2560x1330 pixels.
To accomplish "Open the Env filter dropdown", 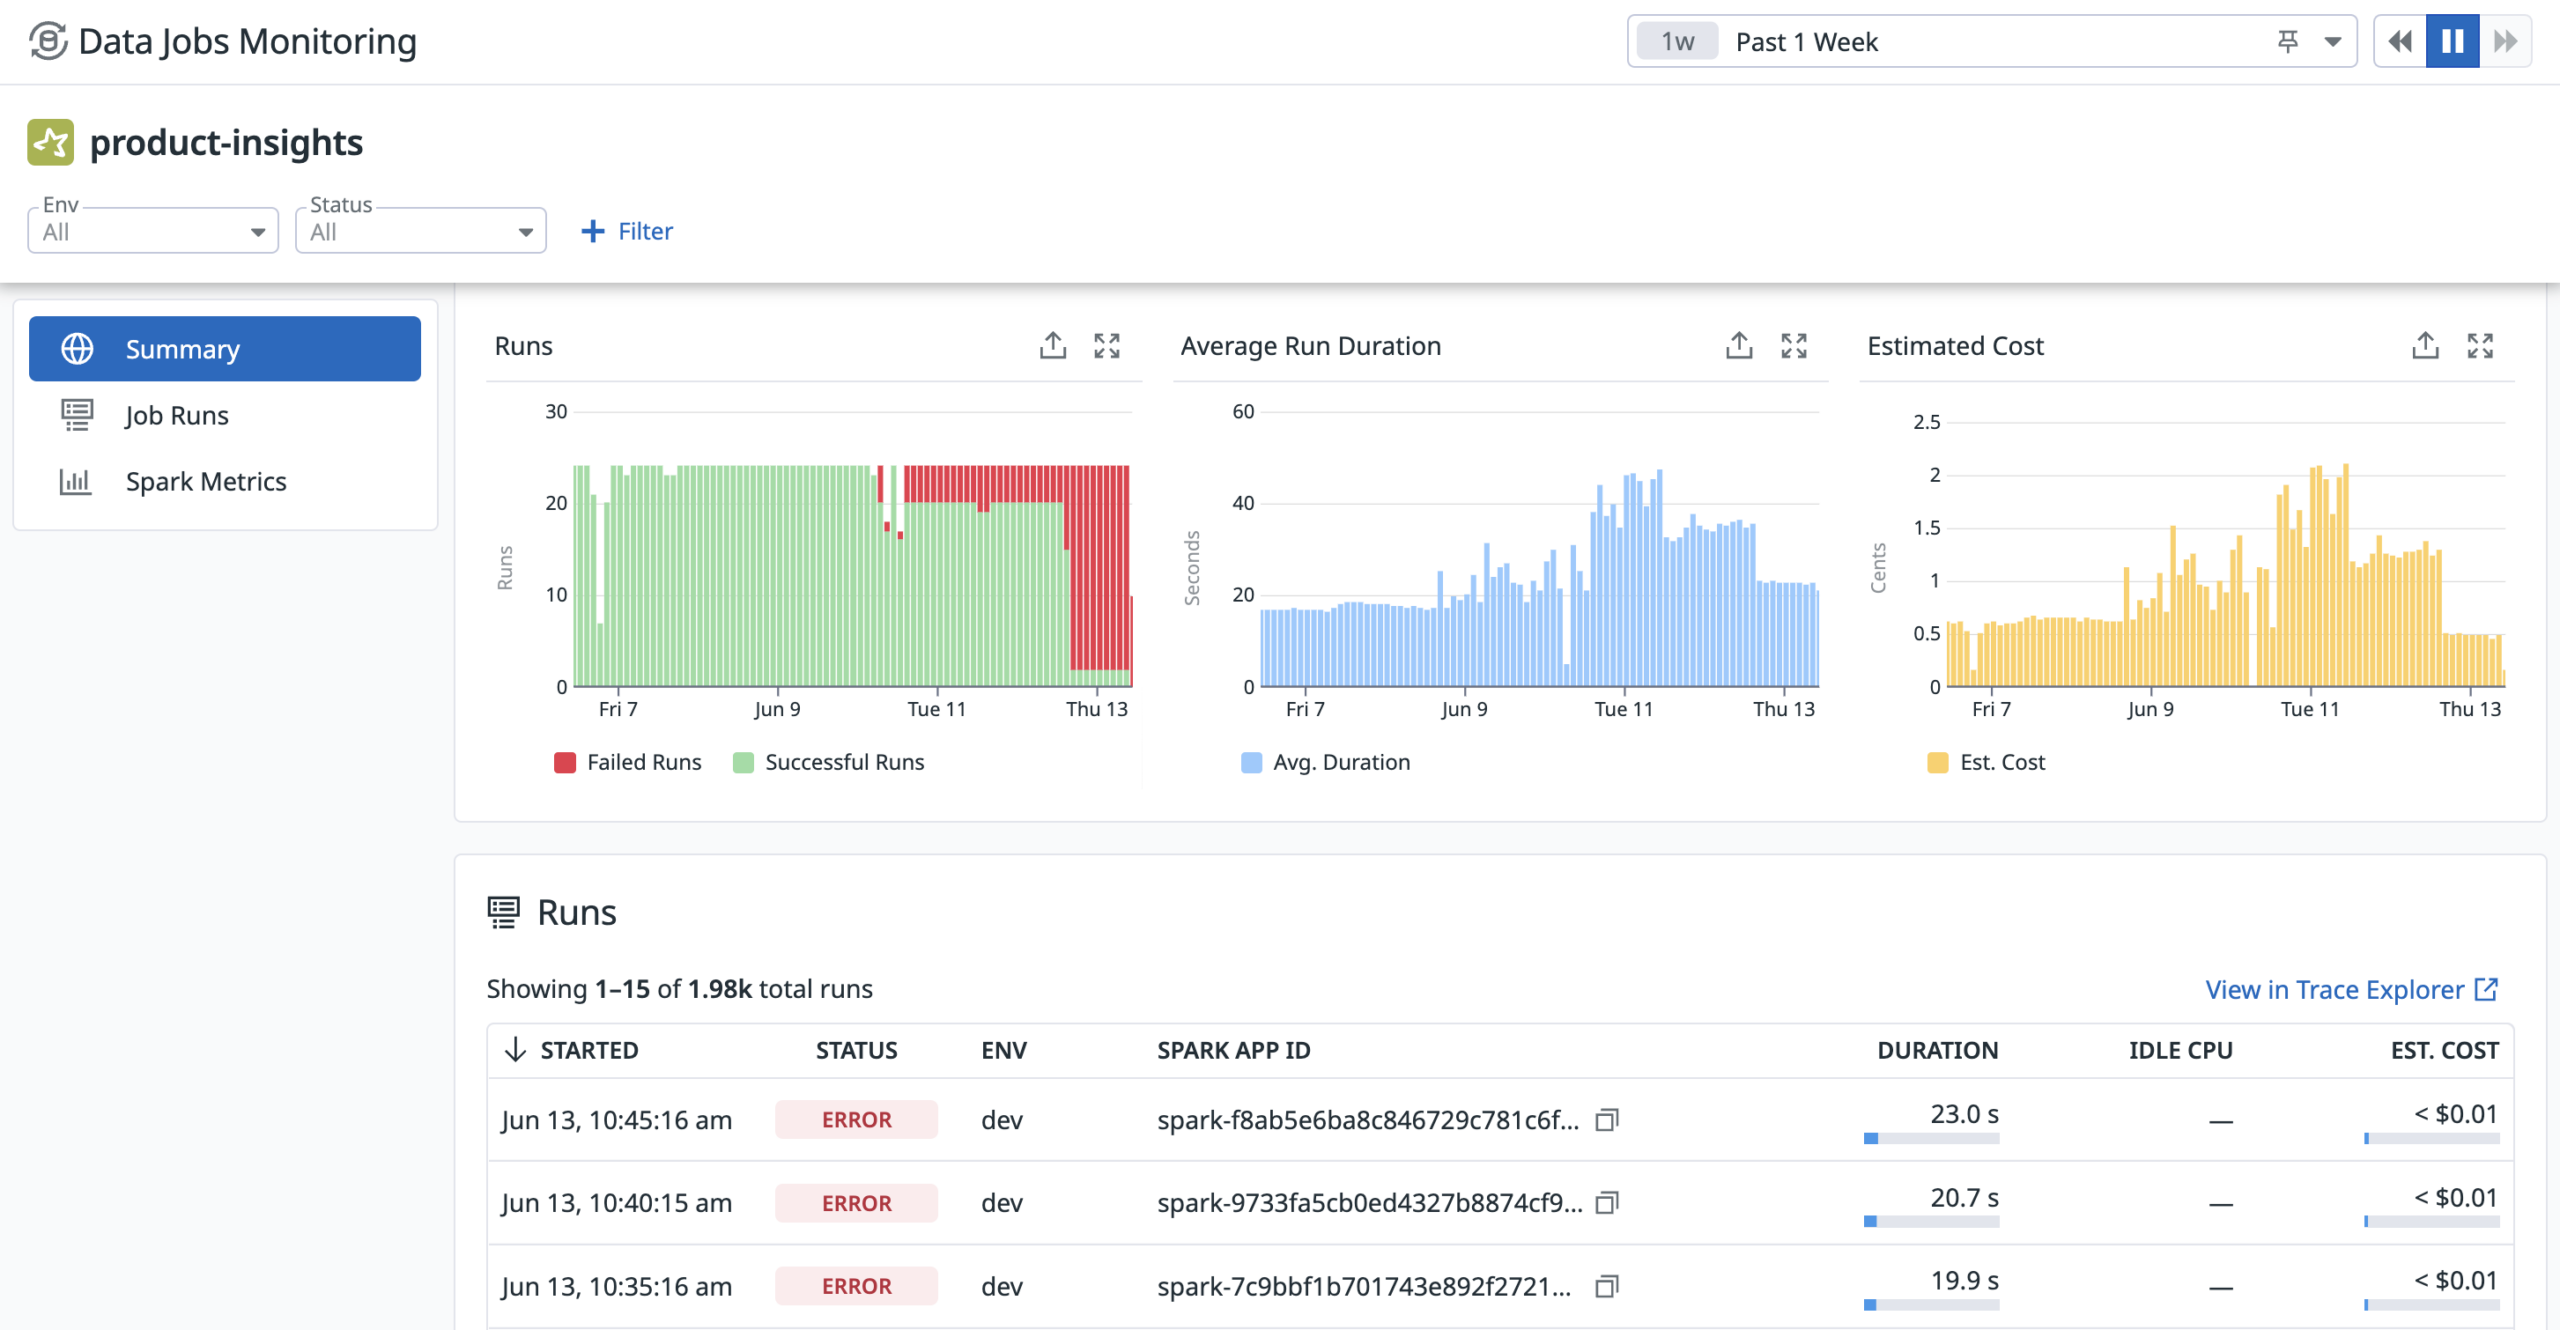I will [153, 231].
